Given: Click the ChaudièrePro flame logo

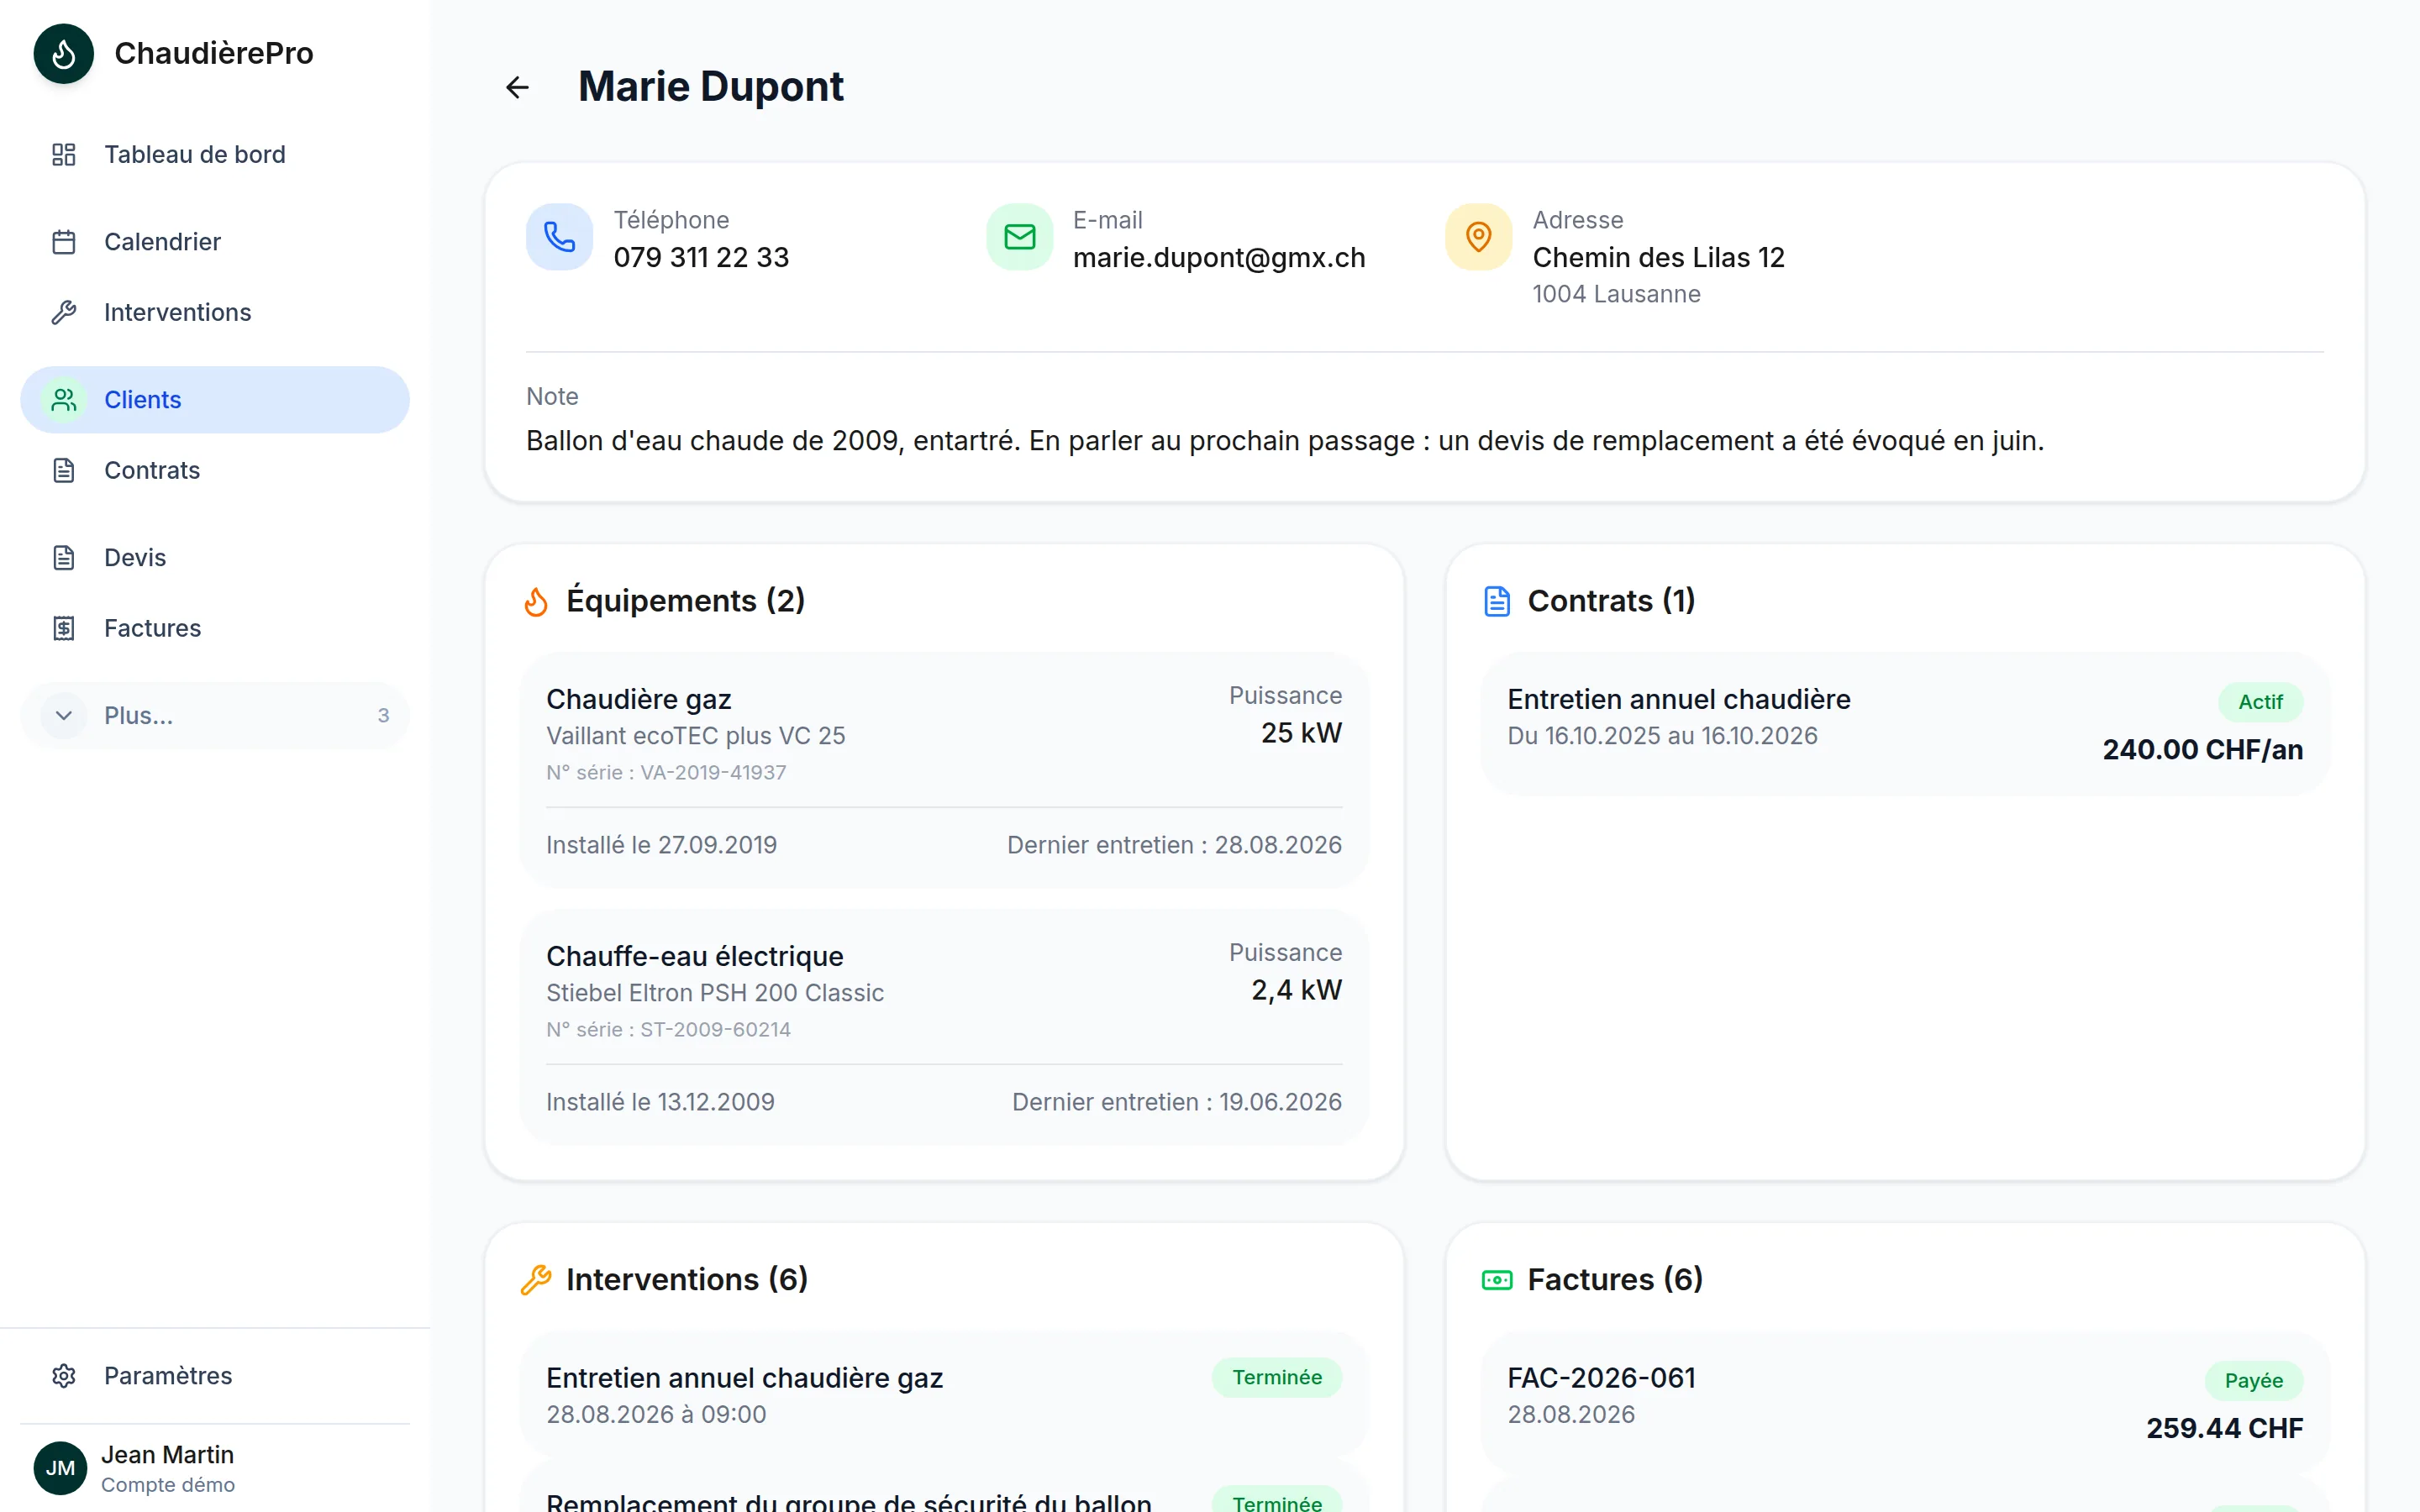Looking at the screenshot, I should 63,53.
